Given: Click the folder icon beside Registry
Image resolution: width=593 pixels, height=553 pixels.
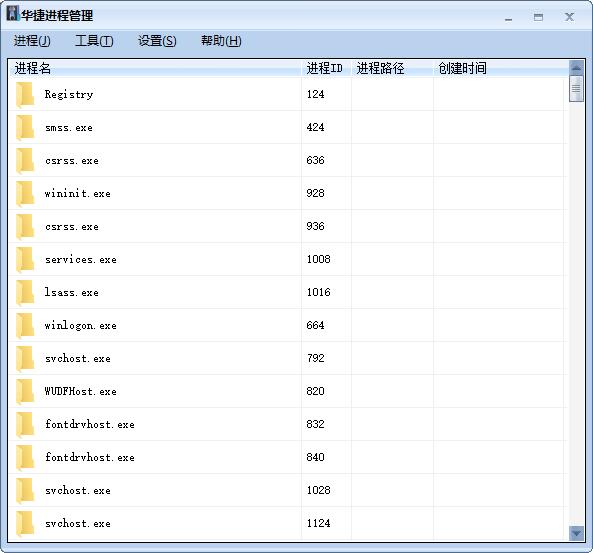Looking at the screenshot, I should click(25, 95).
